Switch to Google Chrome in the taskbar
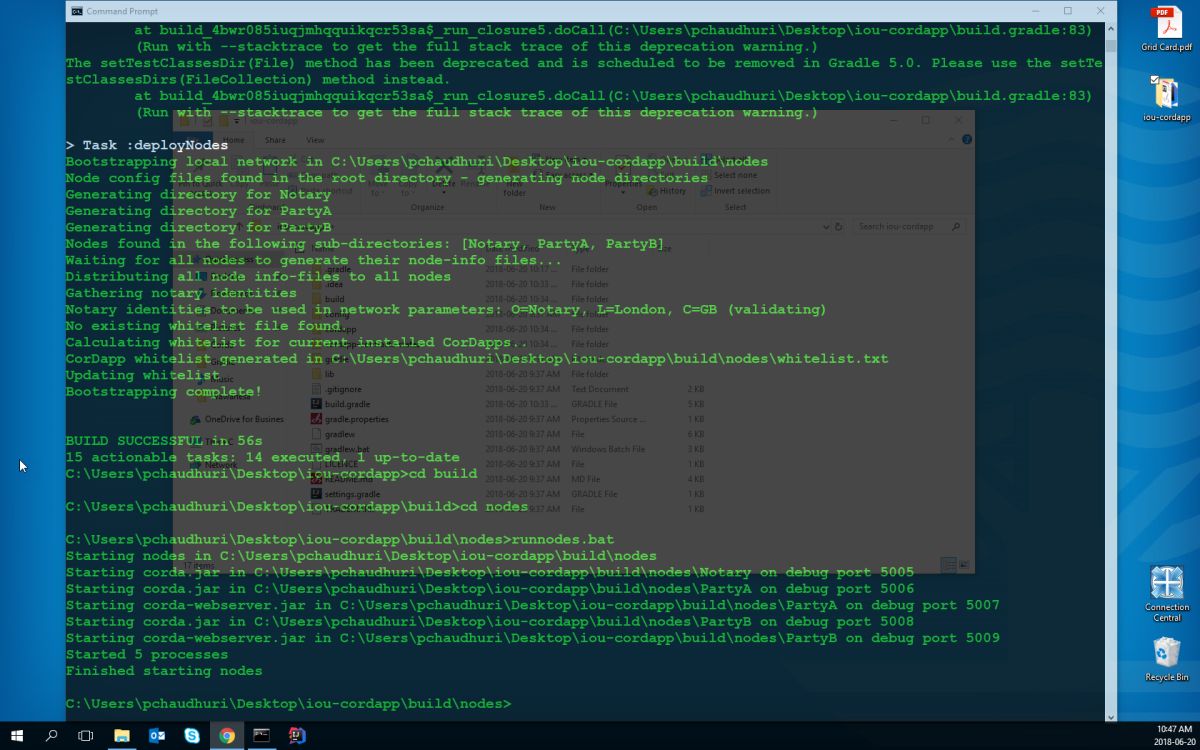The width and height of the screenshot is (1200, 750). pyautogui.click(x=227, y=735)
